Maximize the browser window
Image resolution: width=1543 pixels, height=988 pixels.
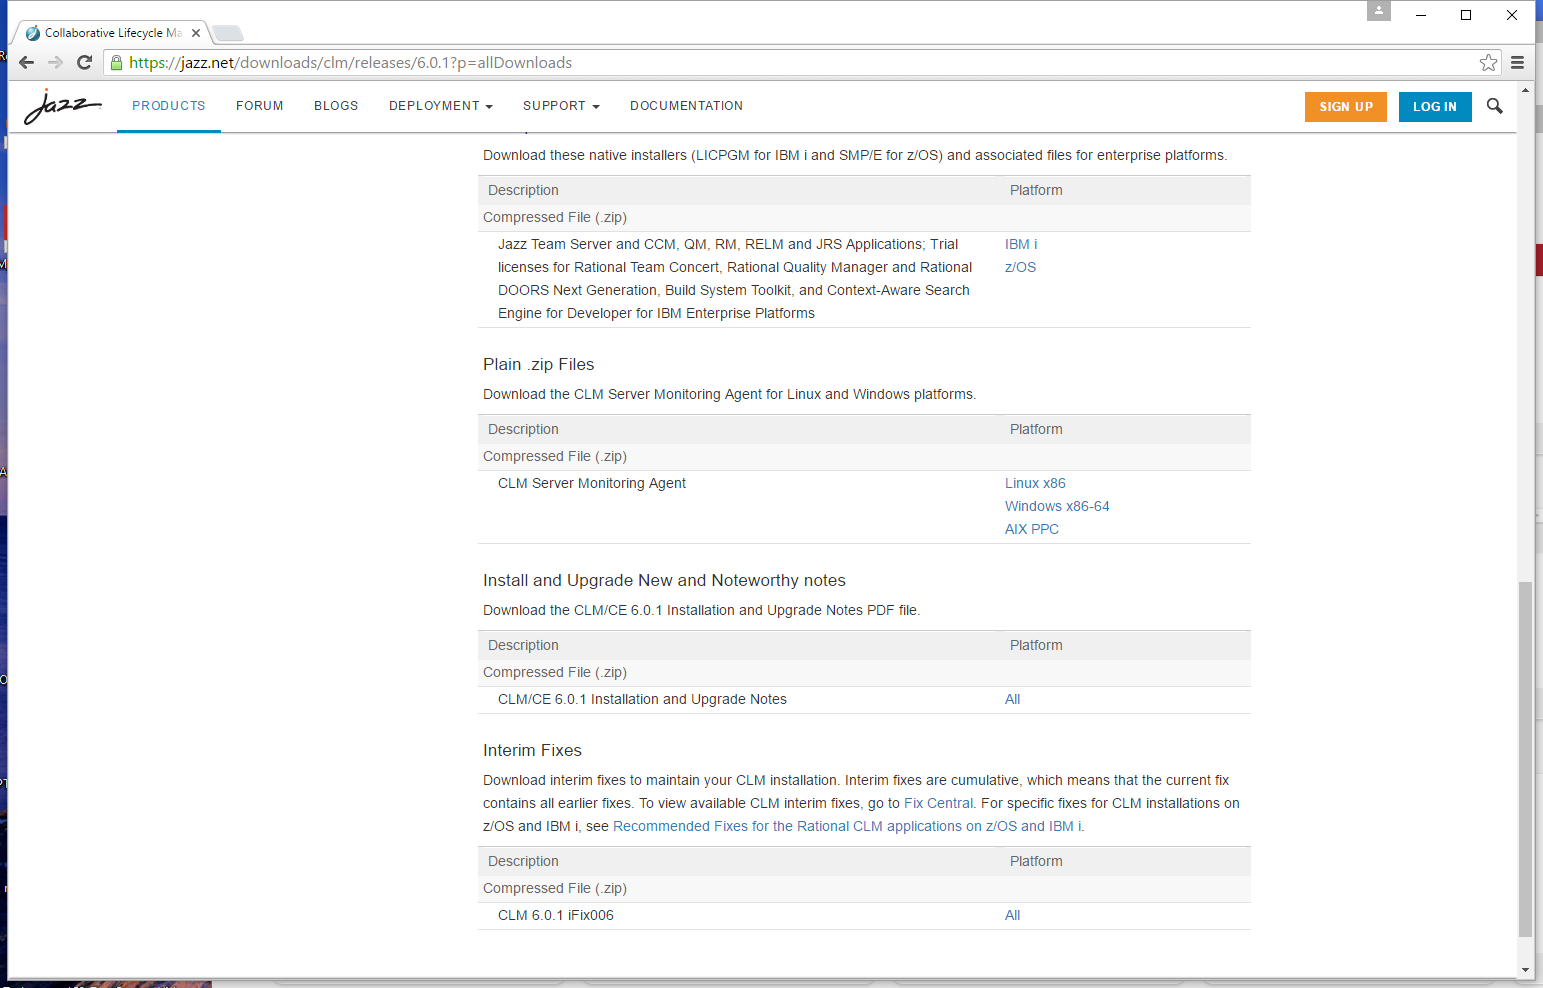point(1466,15)
